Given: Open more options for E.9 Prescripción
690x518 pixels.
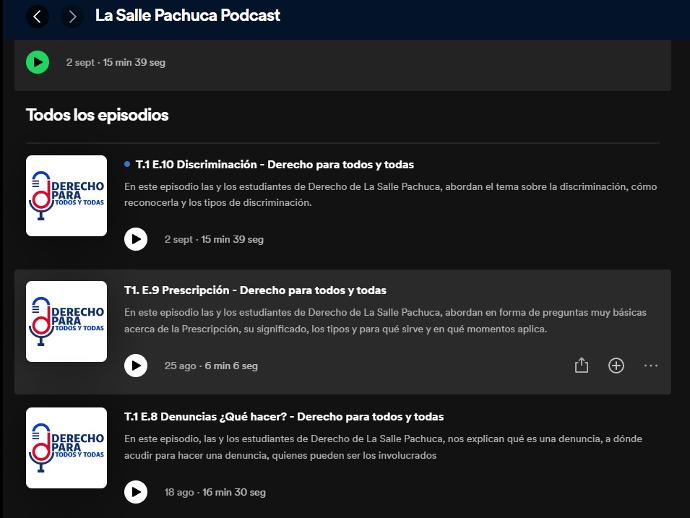Looking at the screenshot, I should 651,365.
